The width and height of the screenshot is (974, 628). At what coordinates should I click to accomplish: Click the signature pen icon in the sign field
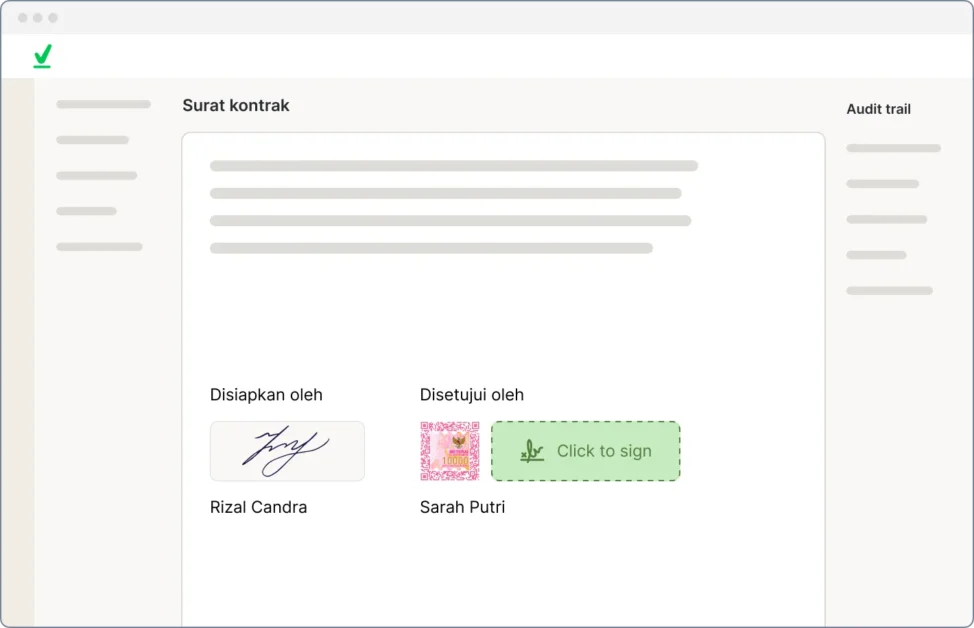532,451
